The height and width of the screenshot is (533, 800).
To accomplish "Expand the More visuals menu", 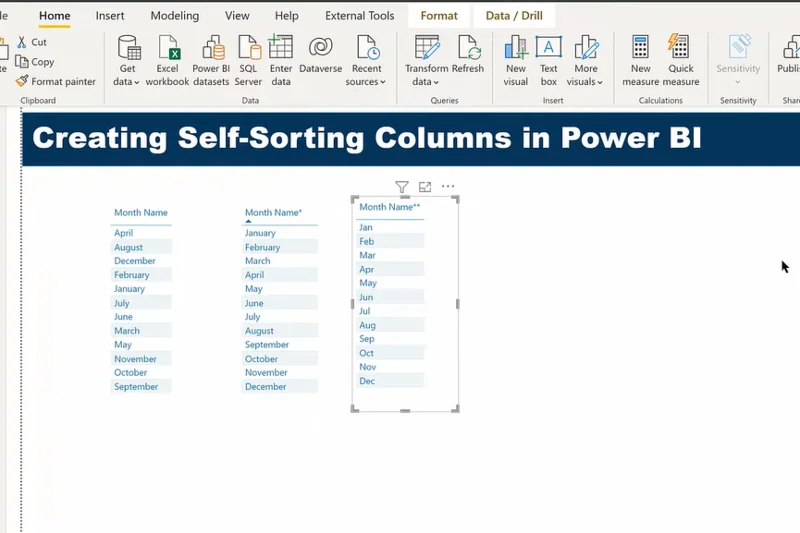I will click(585, 61).
